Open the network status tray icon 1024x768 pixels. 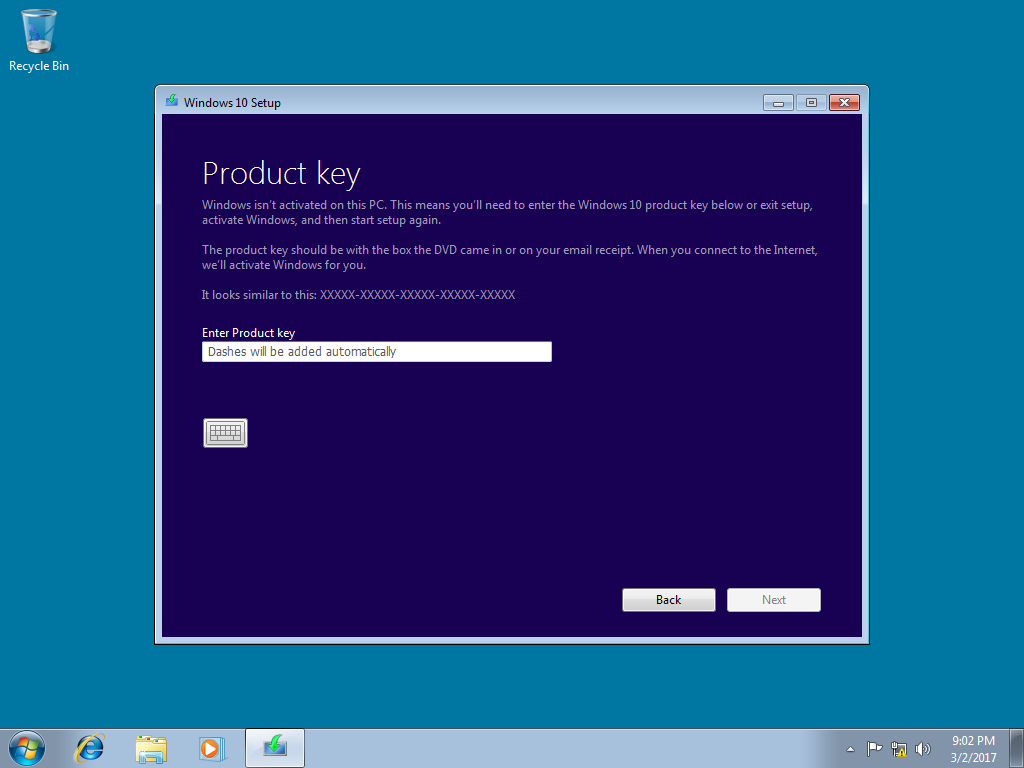[x=899, y=749]
